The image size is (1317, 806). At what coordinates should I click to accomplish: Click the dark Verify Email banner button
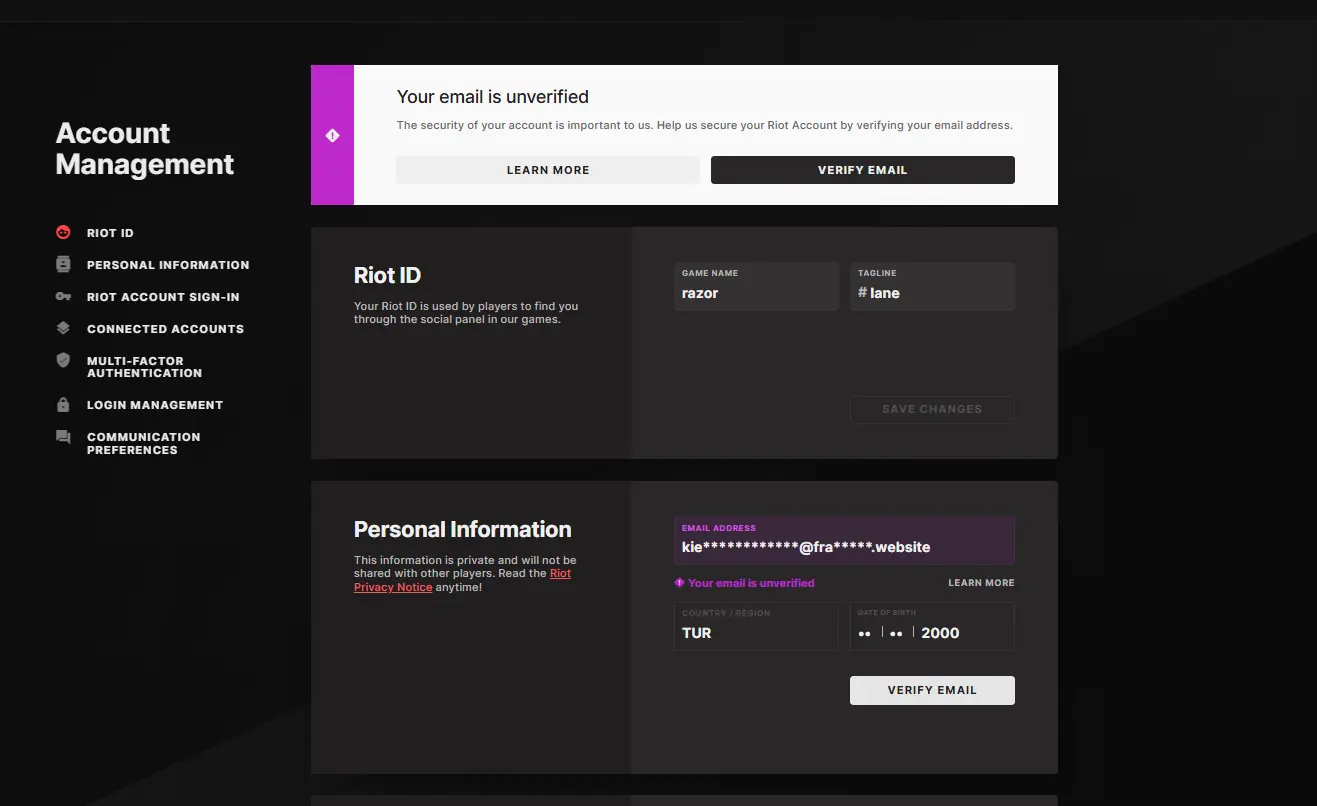(x=863, y=170)
